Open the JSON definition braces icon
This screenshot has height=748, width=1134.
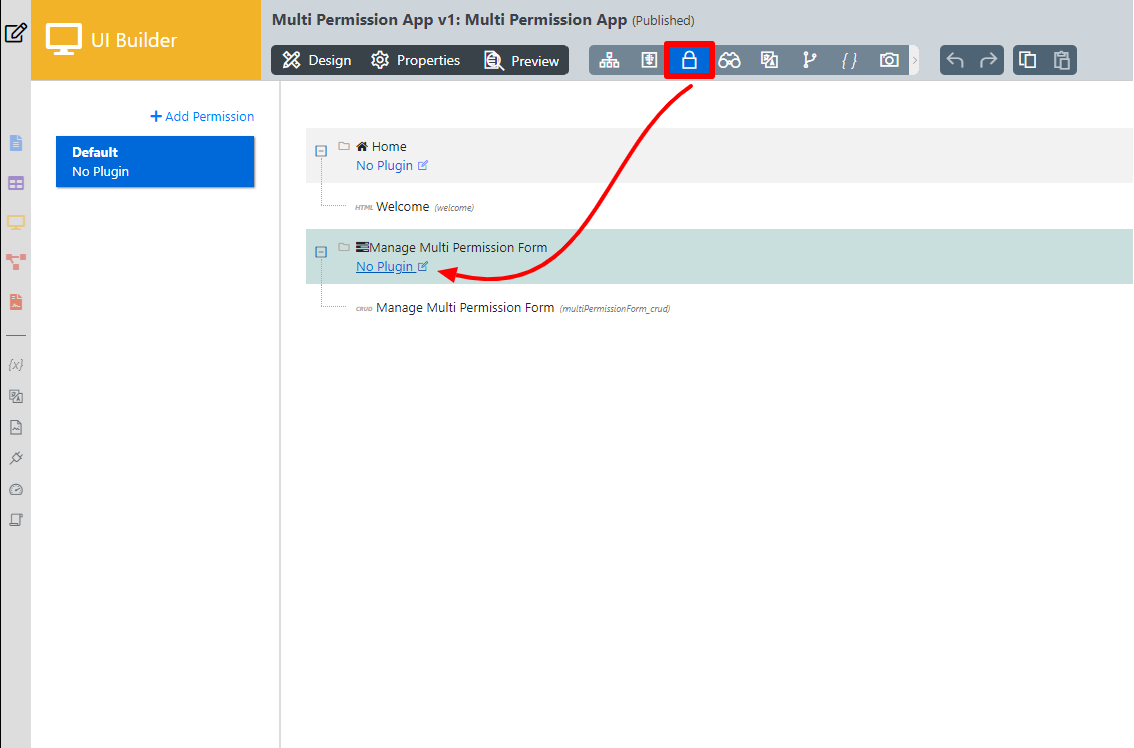[849, 60]
